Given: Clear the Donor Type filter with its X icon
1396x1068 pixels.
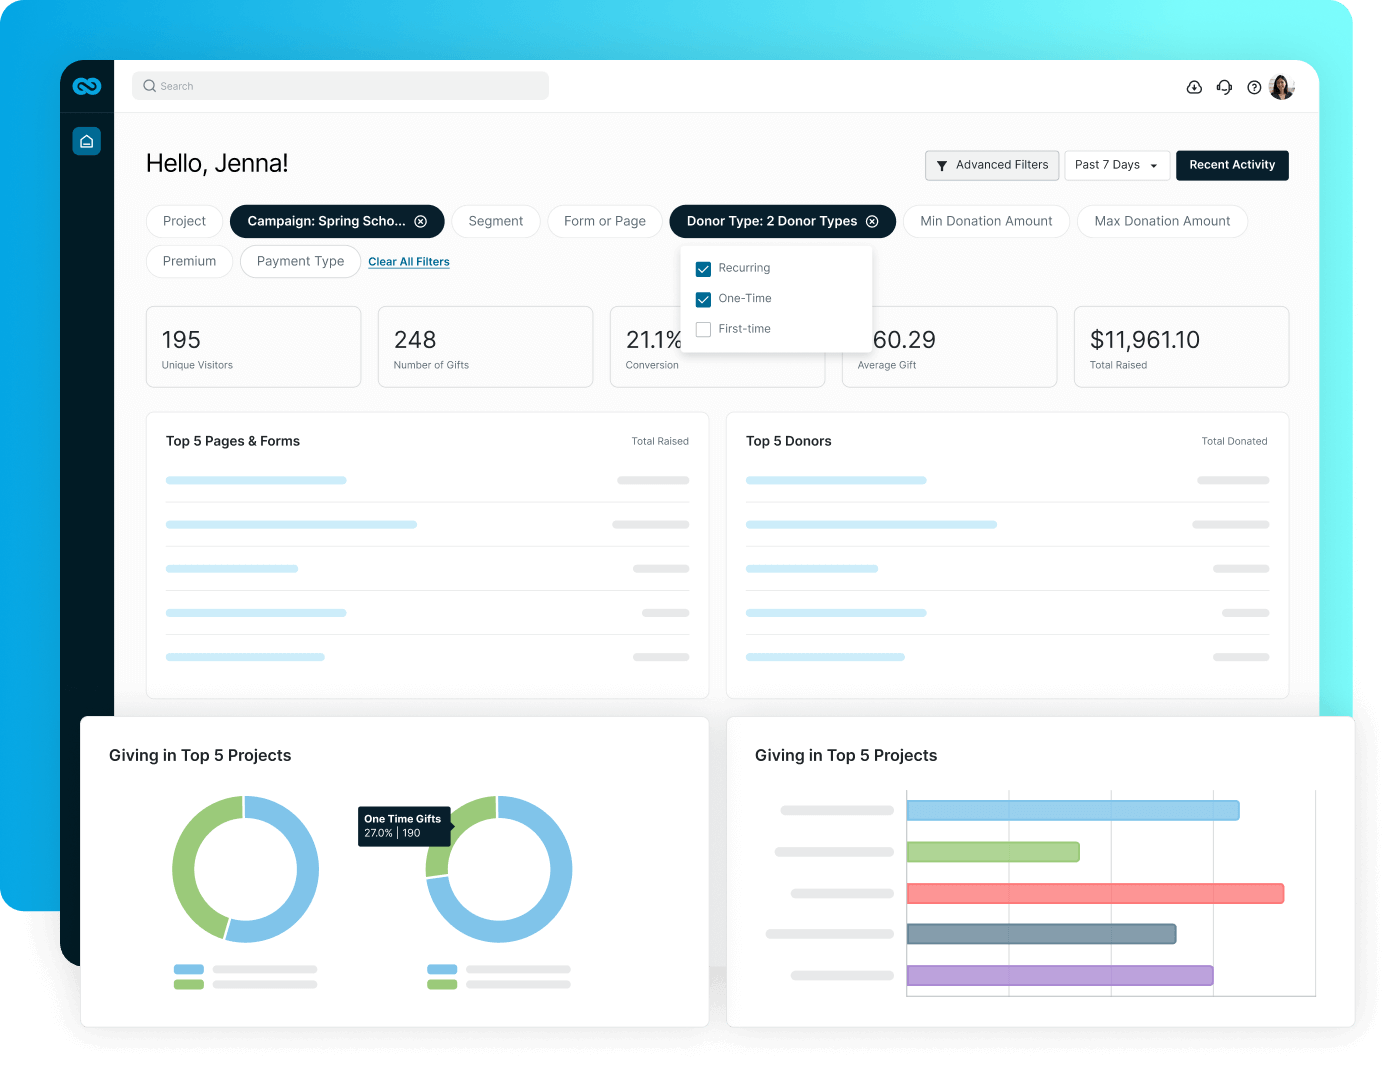Looking at the screenshot, I should (872, 222).
